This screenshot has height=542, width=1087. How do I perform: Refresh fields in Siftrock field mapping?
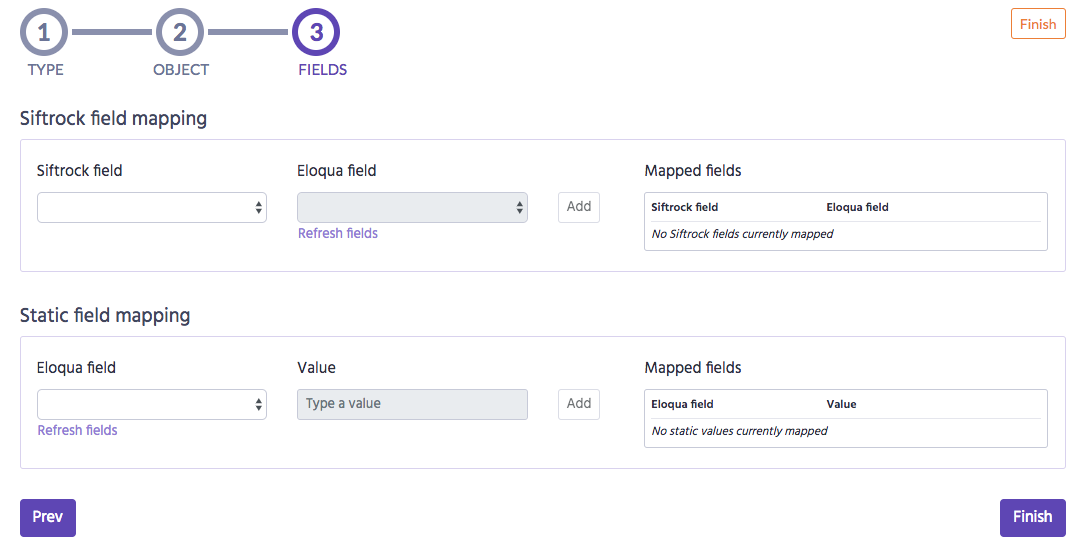(x=338, y=234)
